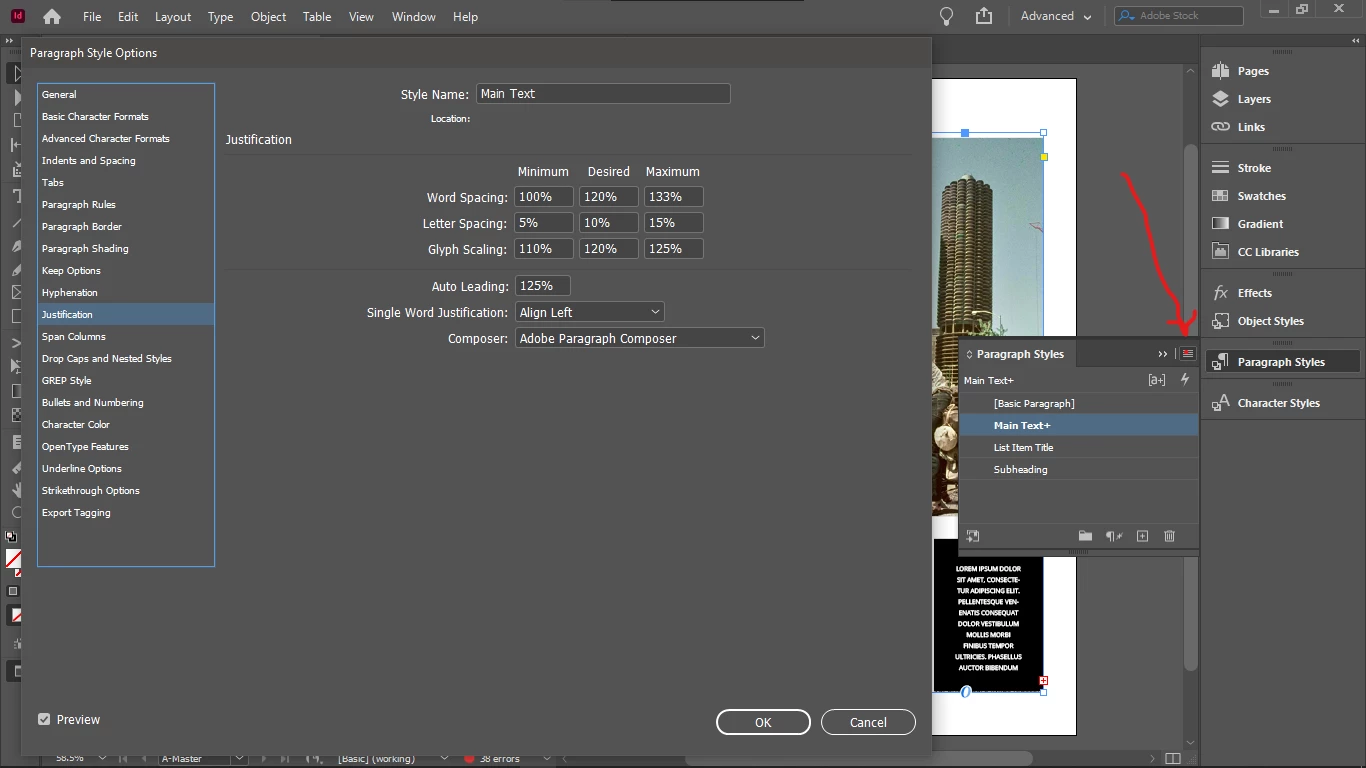Select Subheading paragraph style

pyautogui.click(x=1078, y=469)
